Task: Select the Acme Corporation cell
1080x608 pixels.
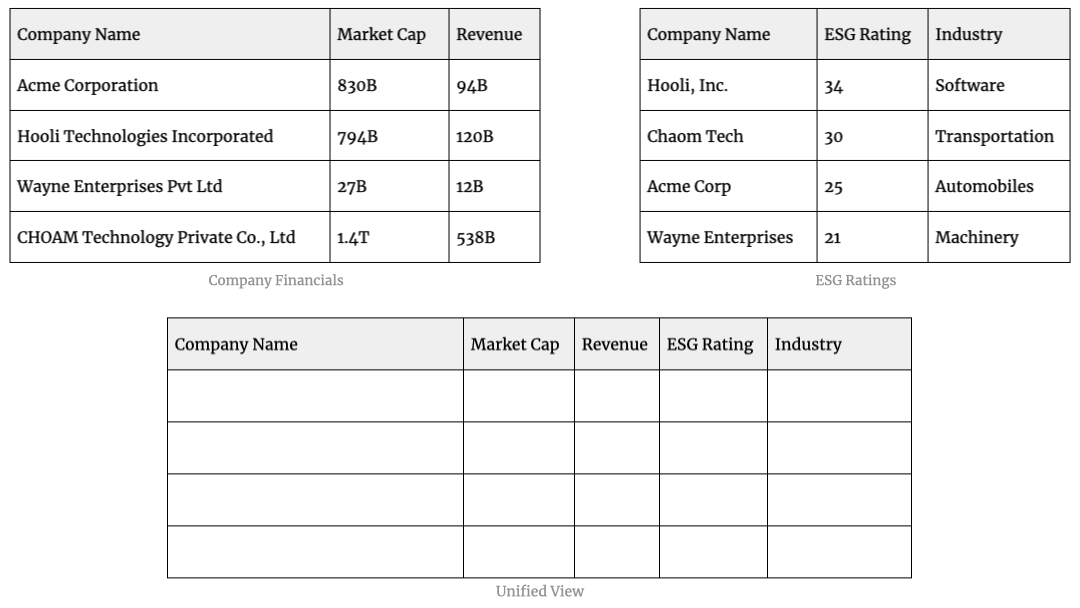Action: (x=170, y=85)
